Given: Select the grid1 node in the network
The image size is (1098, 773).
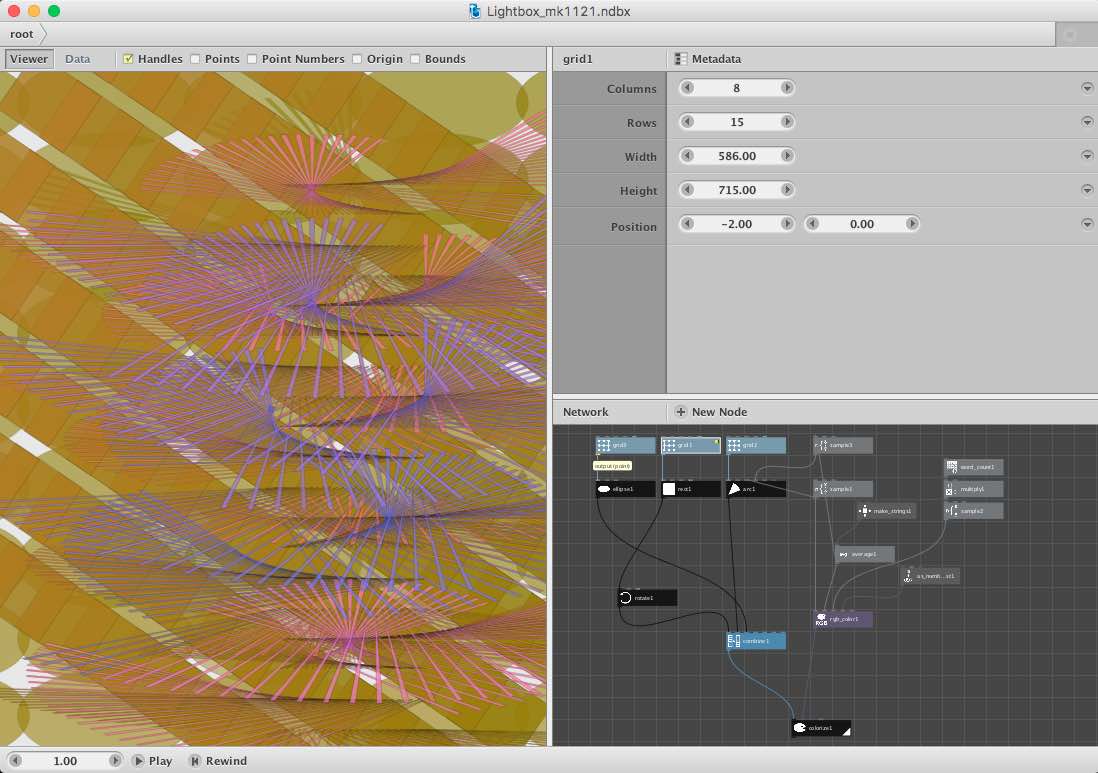Looking at the screenshot, I should (690, 445).
